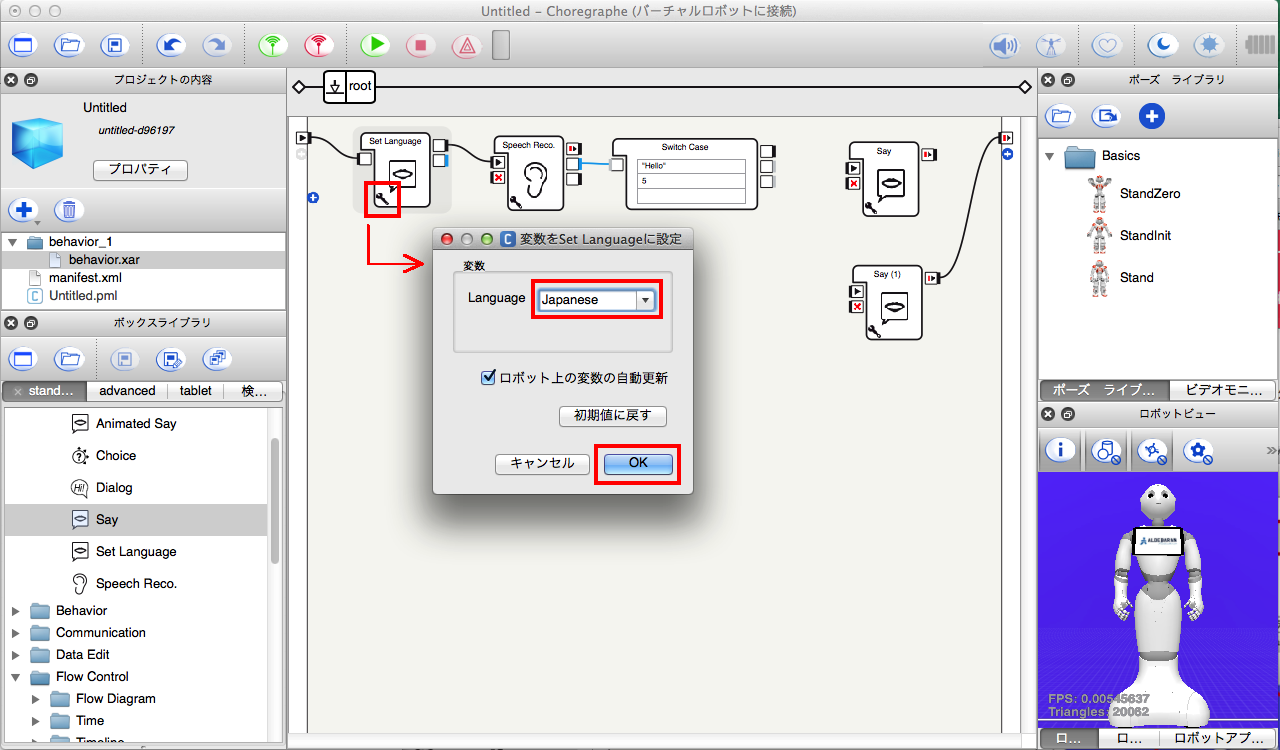The height and width of the screenshot is (750, 1280).
Task: Expand the Flow Diagram subfolder
Action: click(37, 699)
